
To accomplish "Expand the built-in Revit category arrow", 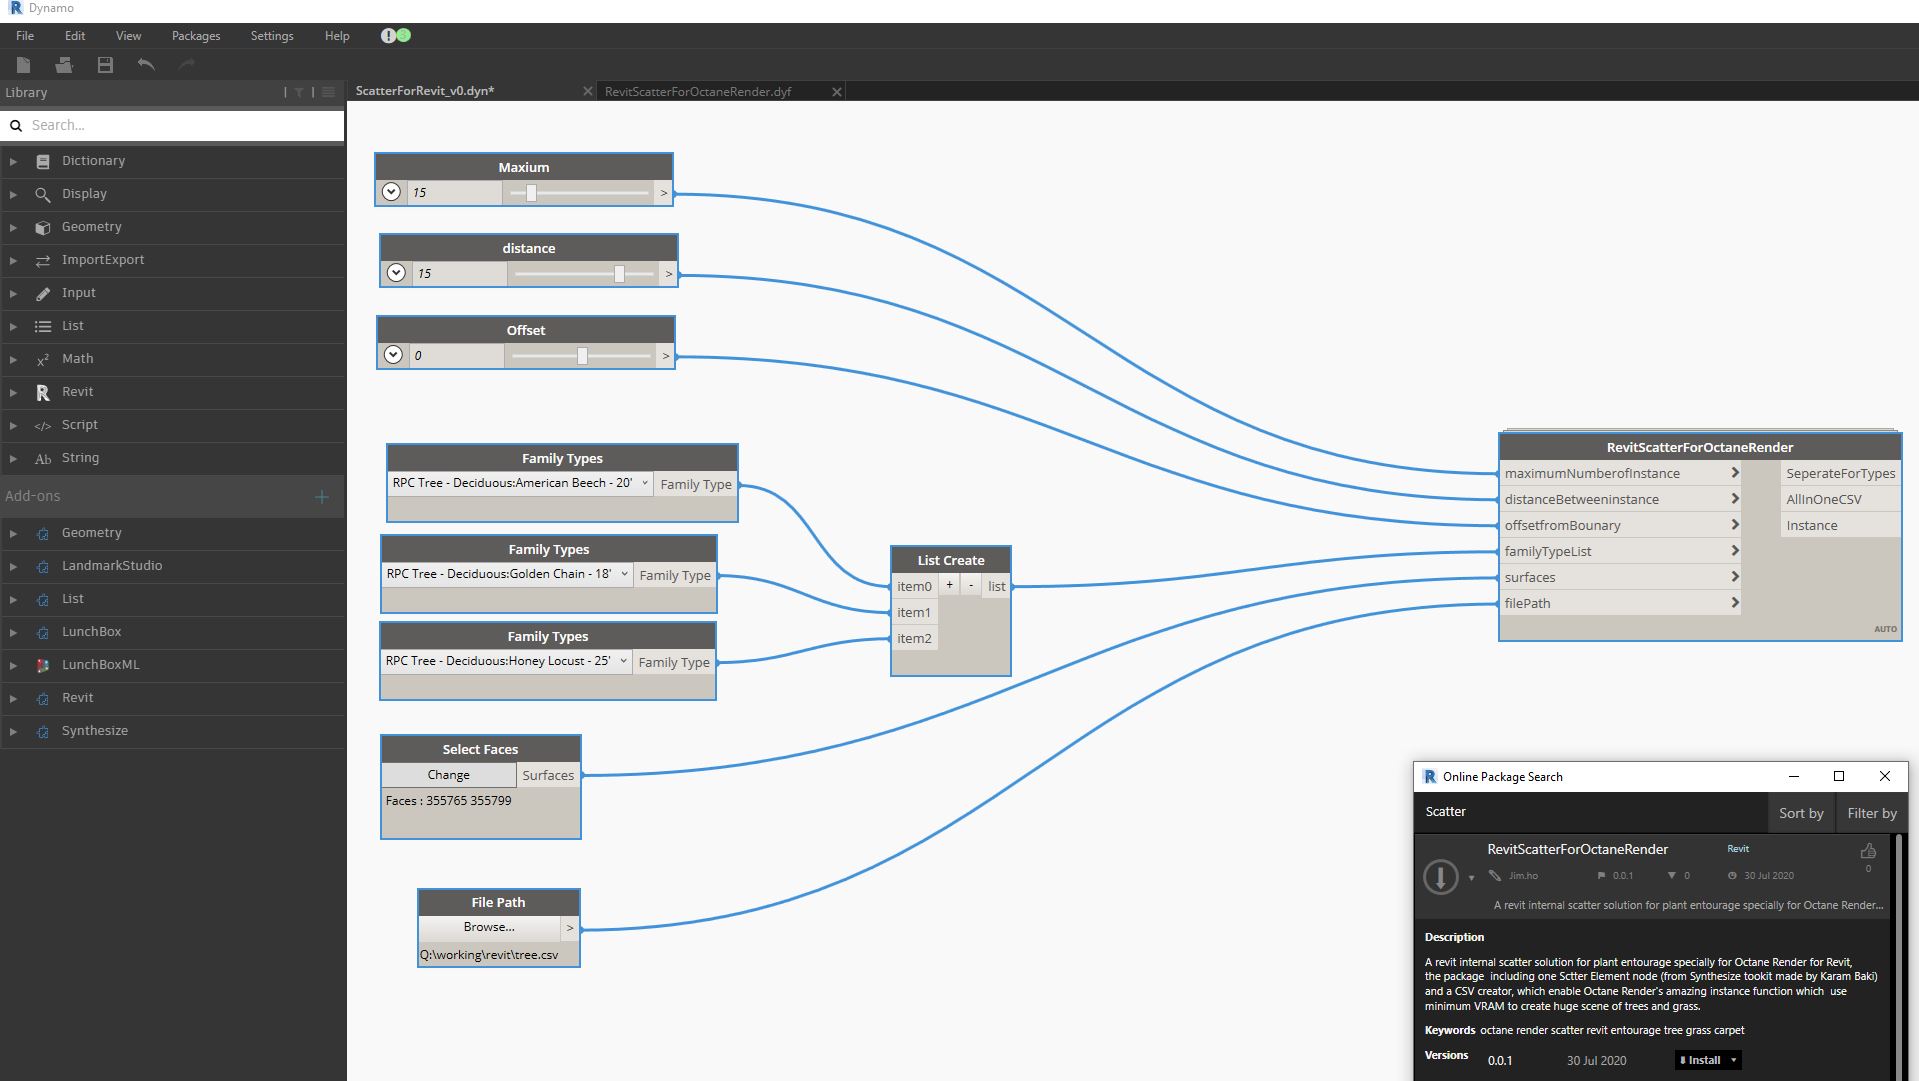I will [x=13, y=392].
